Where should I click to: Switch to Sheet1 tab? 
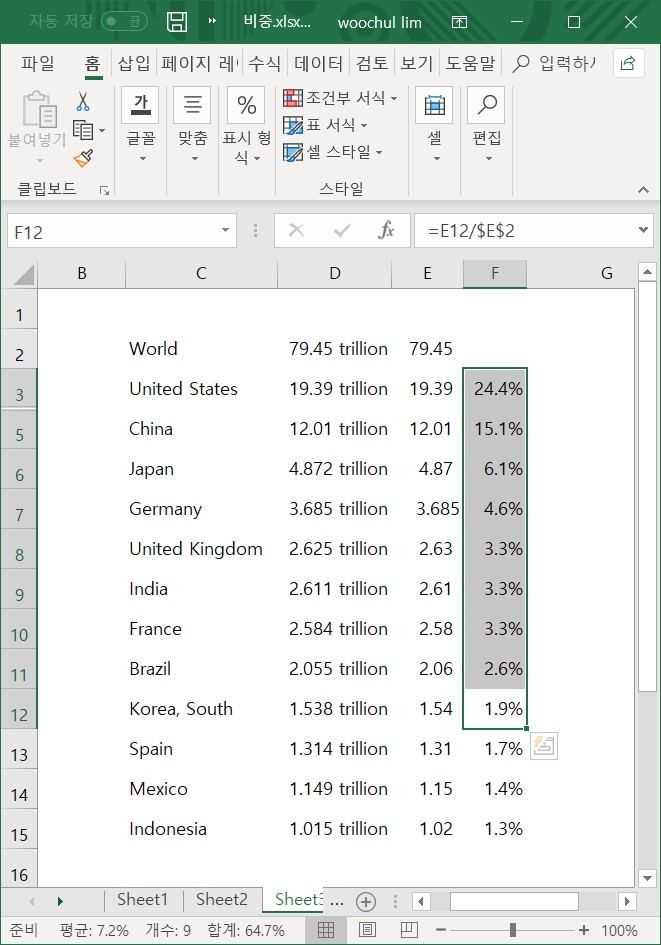142,899
